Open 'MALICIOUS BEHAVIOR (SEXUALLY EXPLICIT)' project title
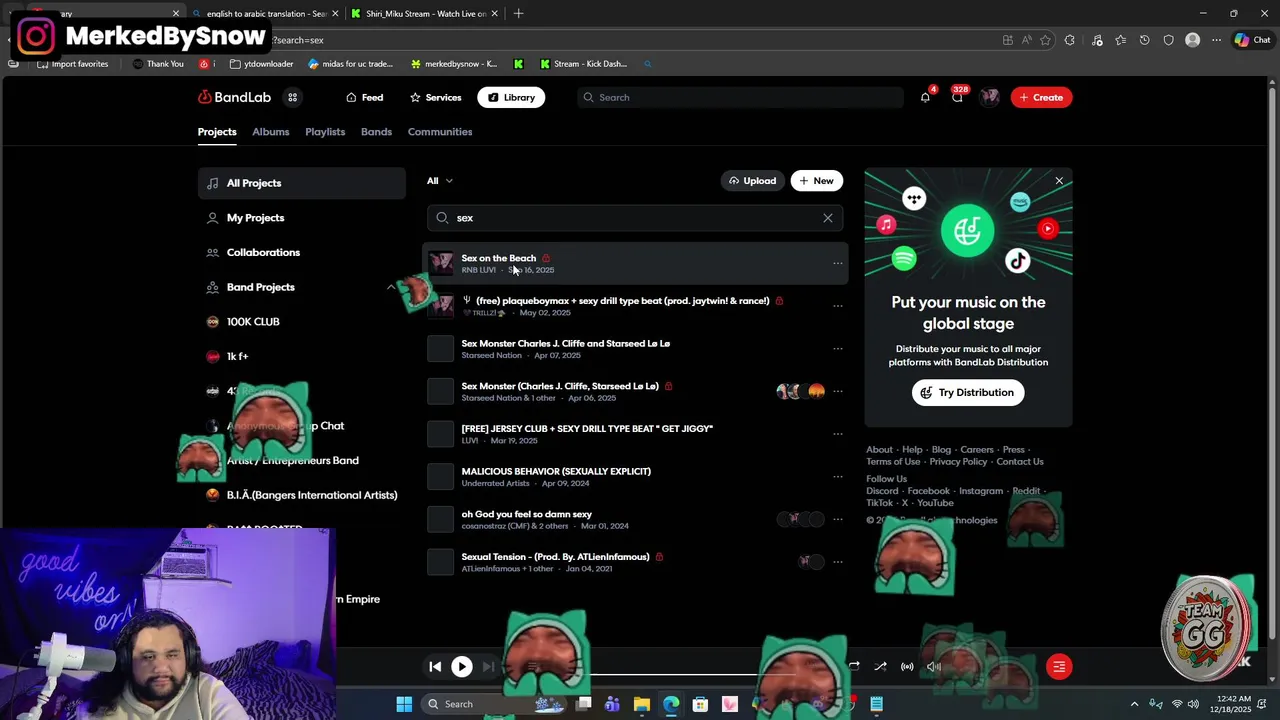The image size is (1280, 720). pyautogui.click(x=556, y=471)
